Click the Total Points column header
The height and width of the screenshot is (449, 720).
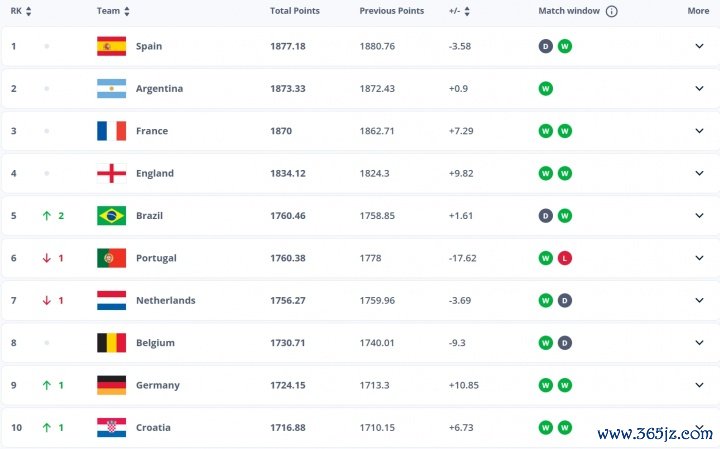[x=294, y=11]
